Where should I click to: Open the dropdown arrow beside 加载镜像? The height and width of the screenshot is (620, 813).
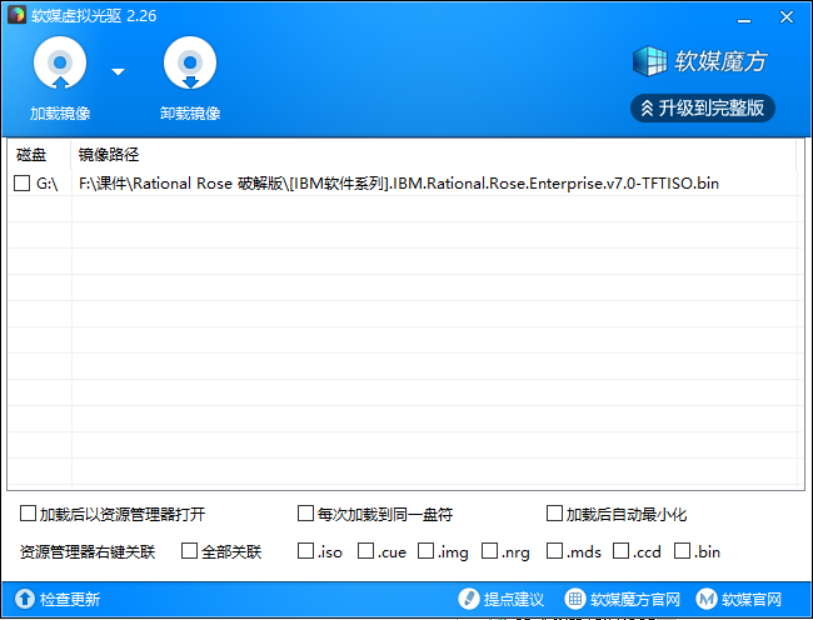tap(118, 72)
